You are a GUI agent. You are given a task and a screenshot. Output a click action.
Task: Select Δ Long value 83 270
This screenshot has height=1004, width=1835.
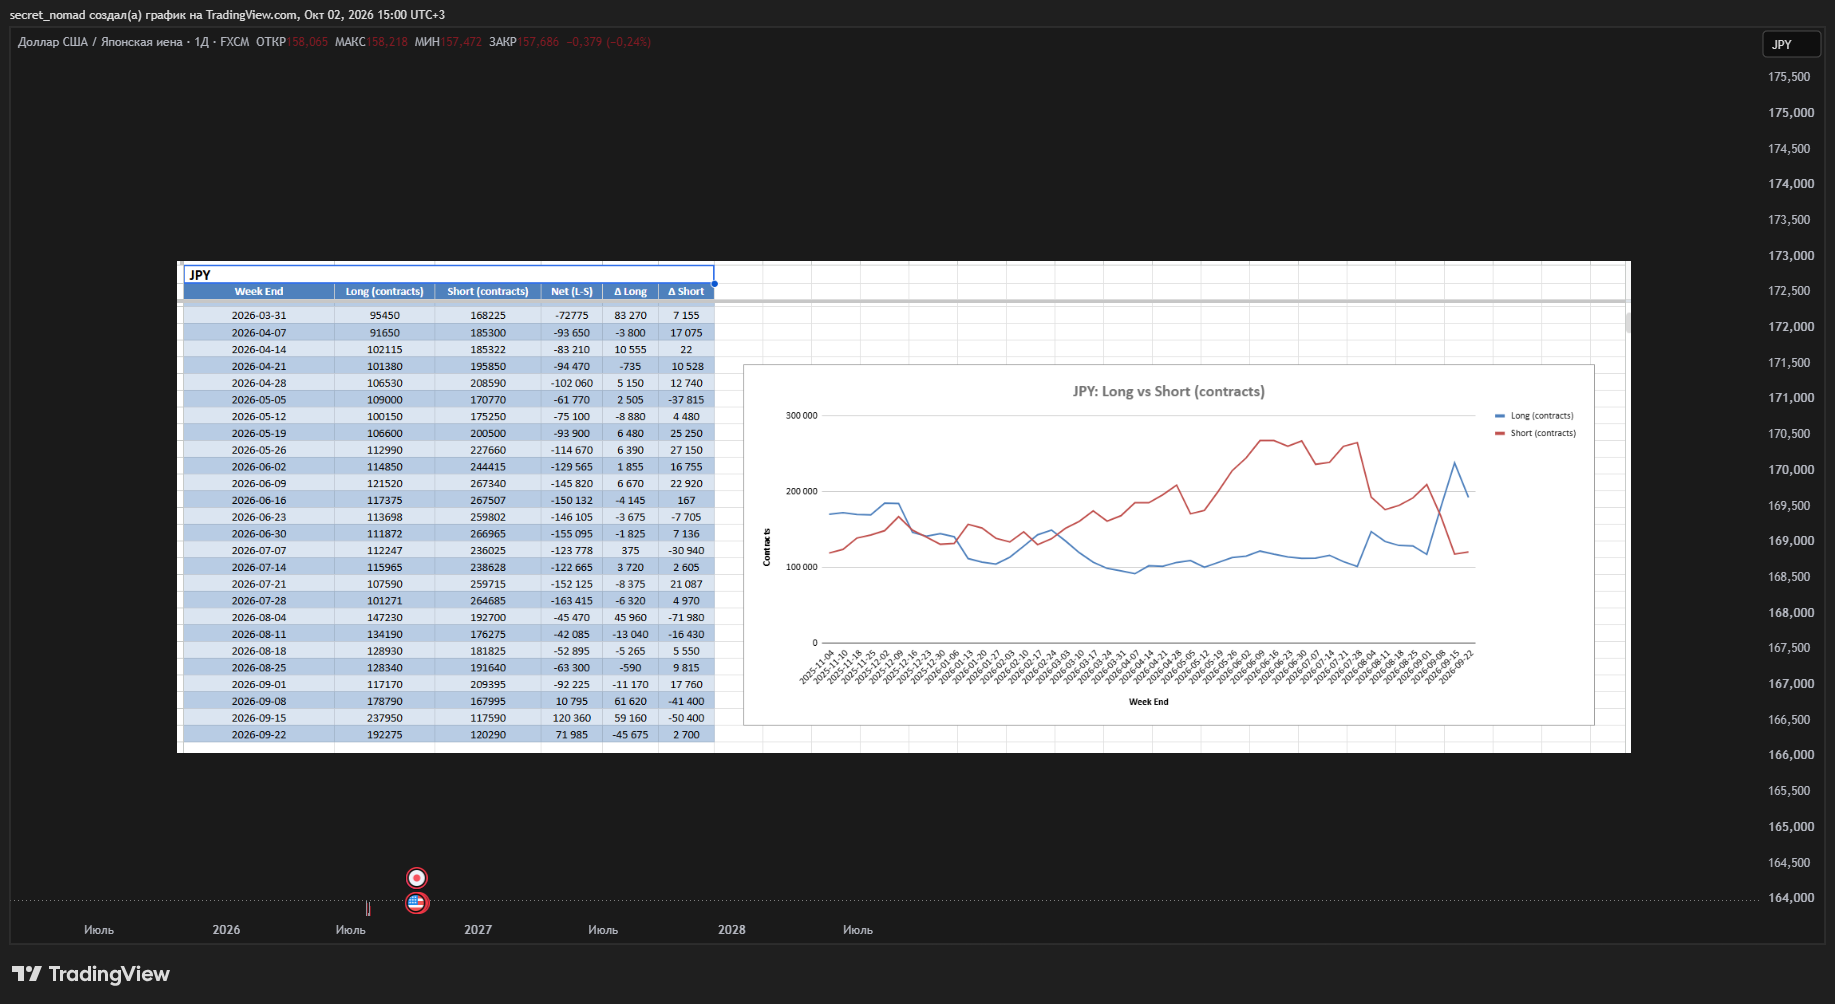point(631,316)
